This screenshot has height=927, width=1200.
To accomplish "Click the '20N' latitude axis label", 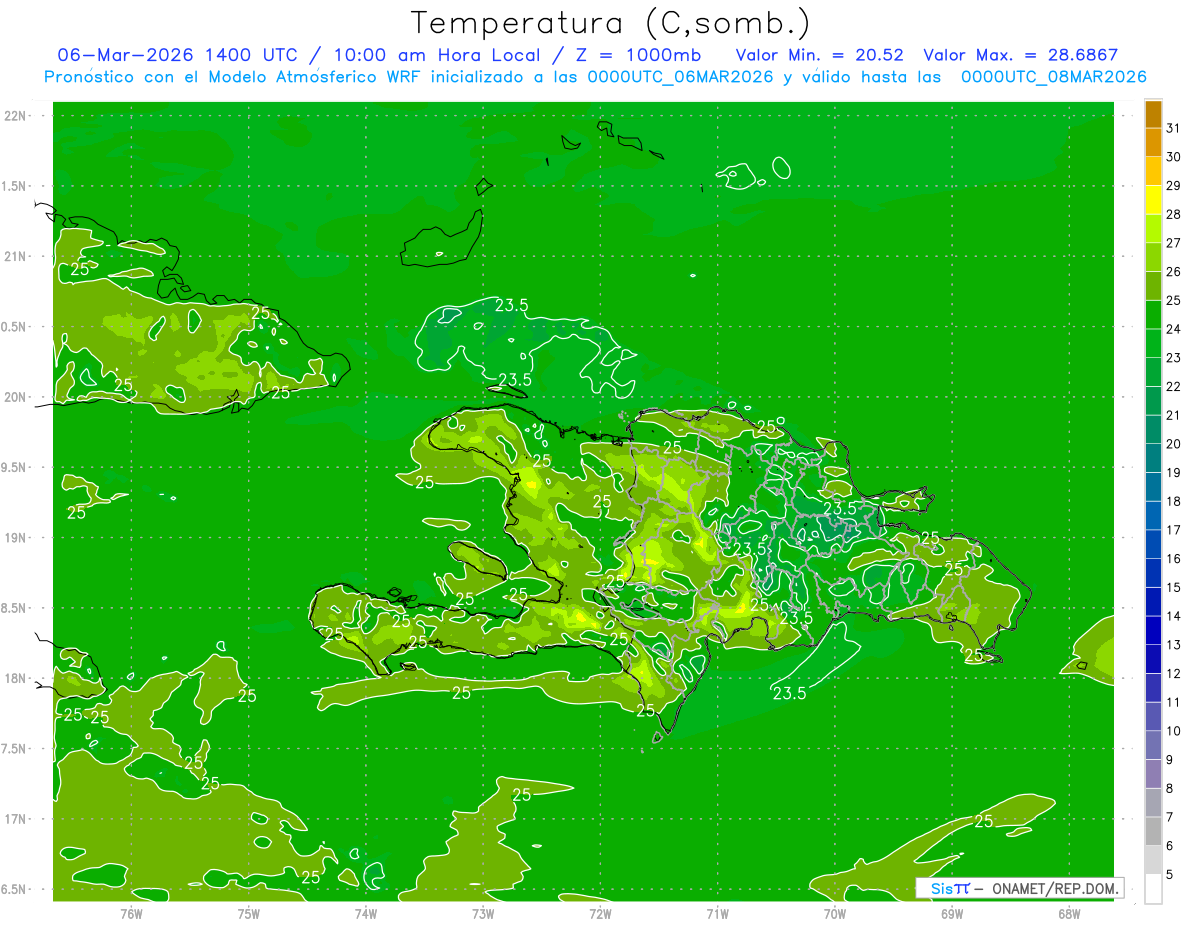I will (14, 397).
